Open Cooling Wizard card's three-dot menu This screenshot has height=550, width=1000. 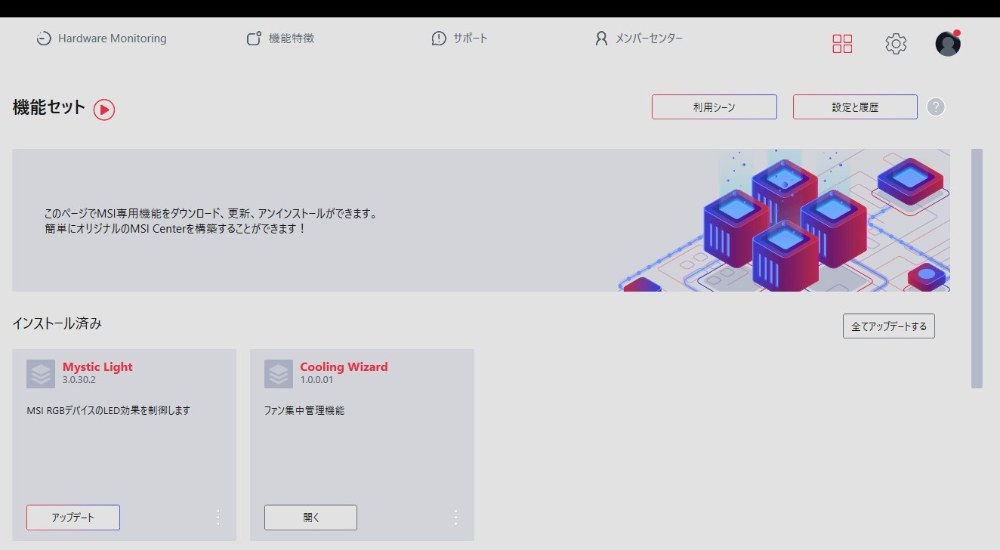pyautogui.click(x=455, y=517)
